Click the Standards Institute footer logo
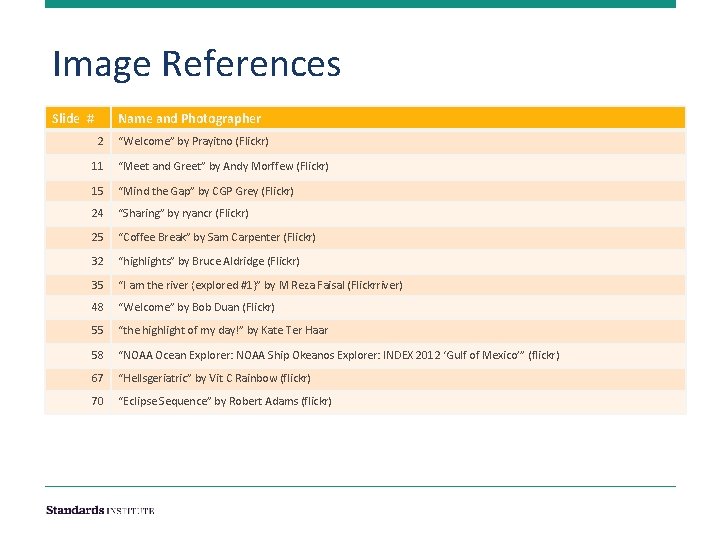Viewport: 720px width, 540px height. click(100, 510)
